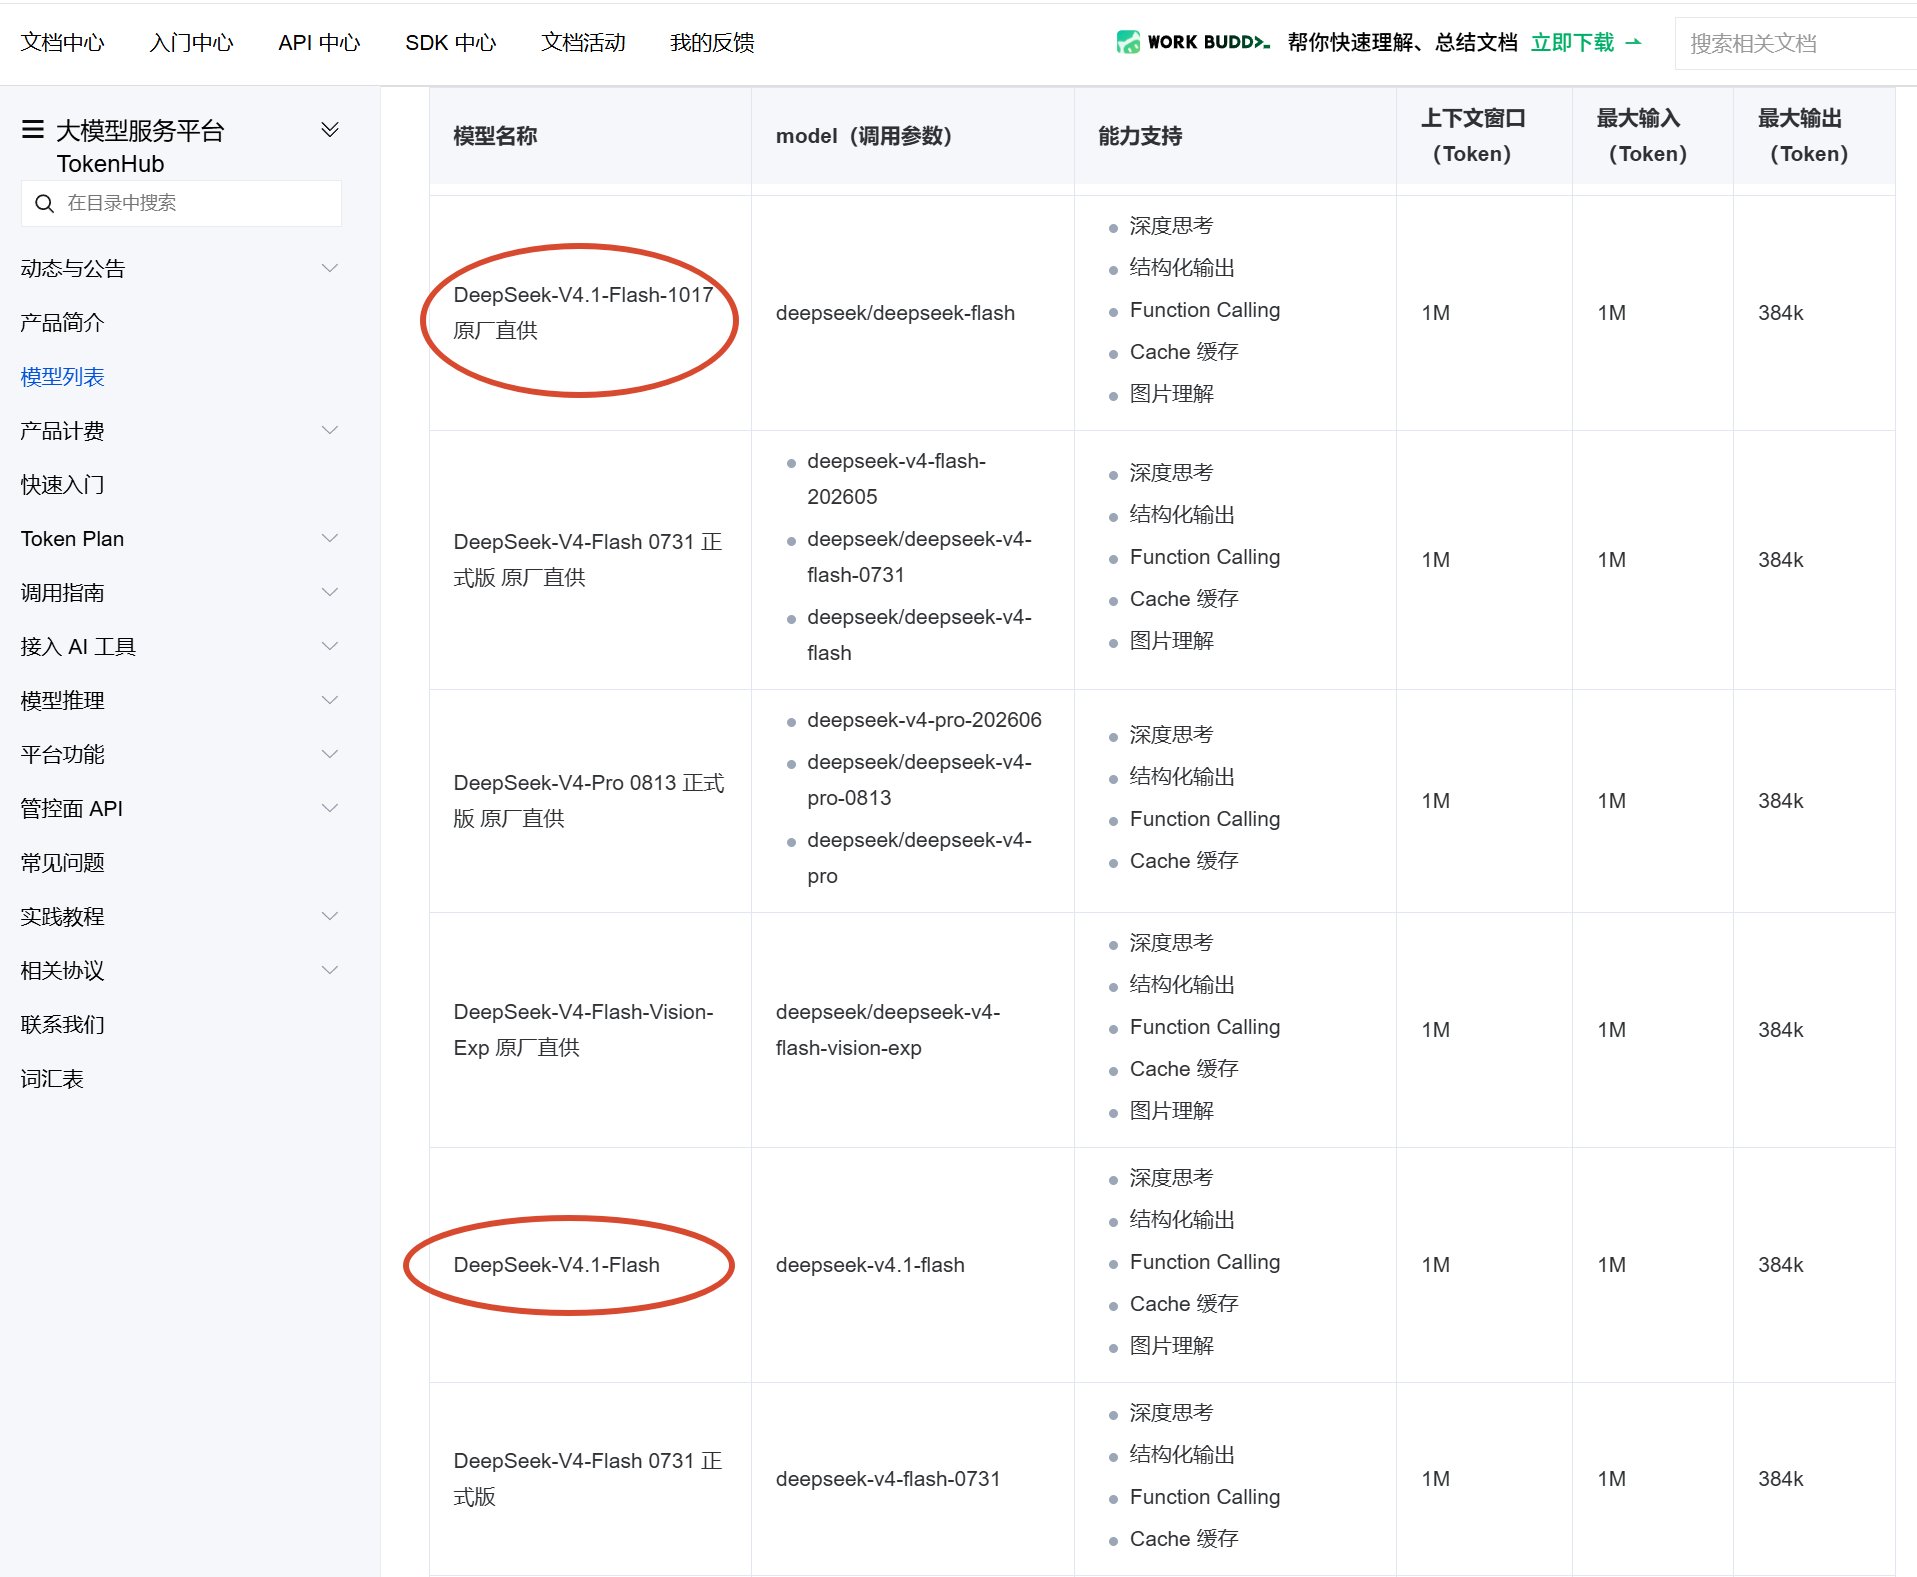The width and height of the screenshot is (1917, 1577).
Task: Open 联系我们 in the sidebar
Action: click(x=62, y=1024)
